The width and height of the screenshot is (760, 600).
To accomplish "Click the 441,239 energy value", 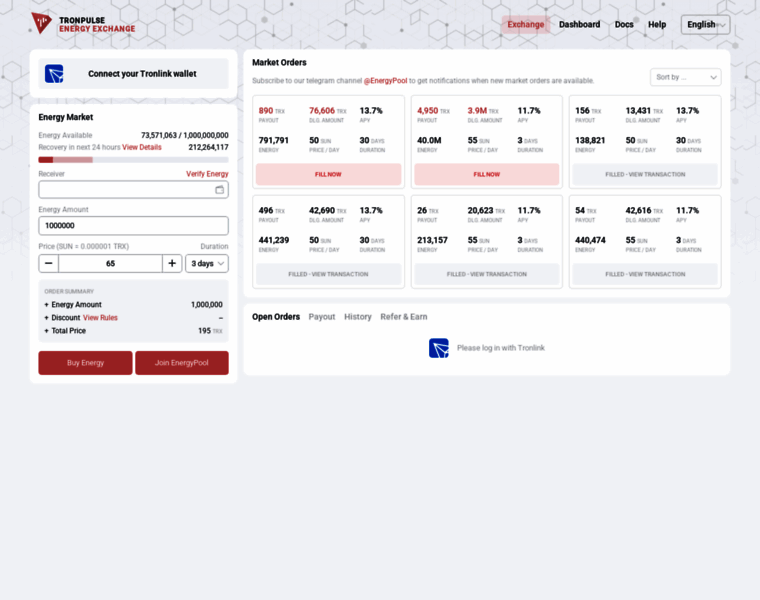I will [273, 240].
